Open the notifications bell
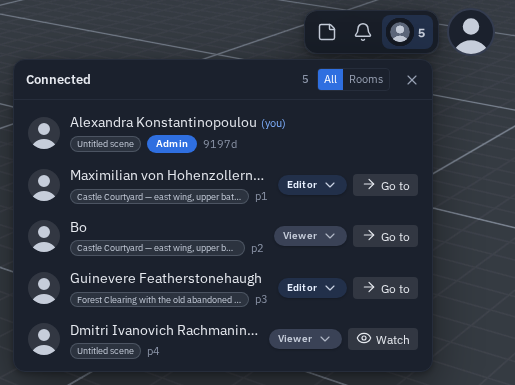Image resolution: width=515 pixels, height=385 pixels. (x=363, y=32)
